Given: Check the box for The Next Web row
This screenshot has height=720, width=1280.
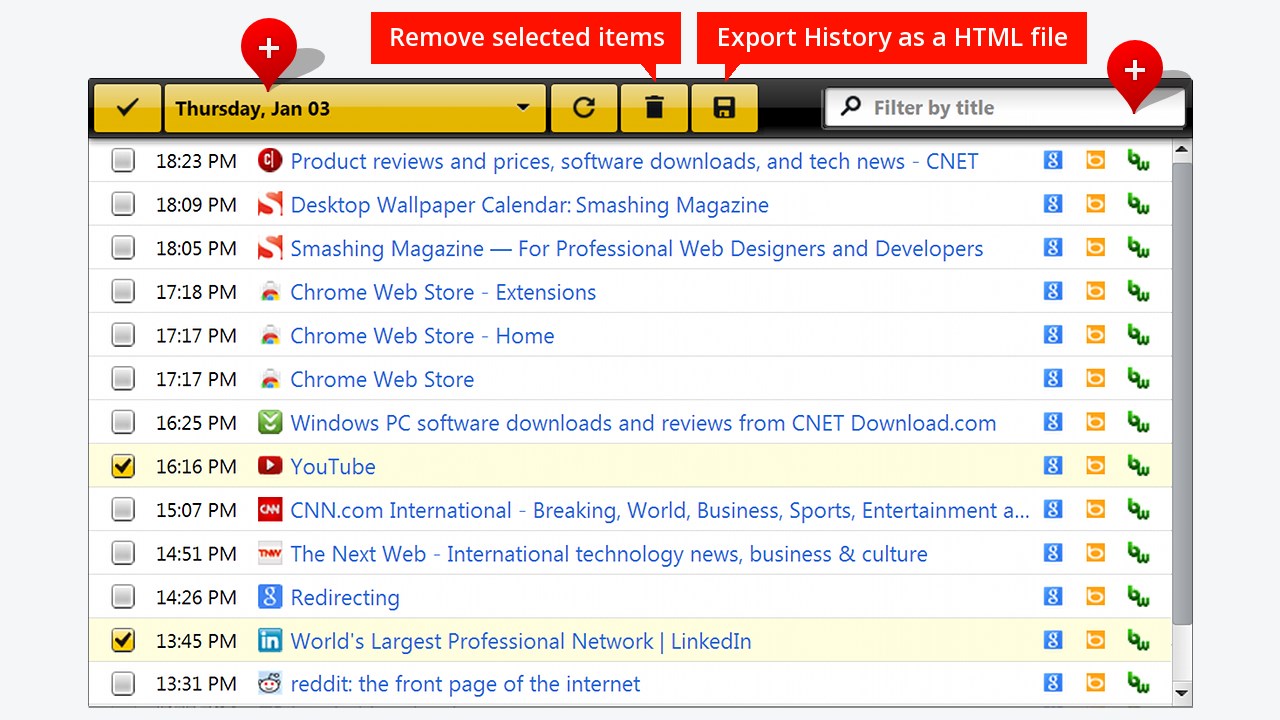Looking at the screenshot, I should 123,553.
